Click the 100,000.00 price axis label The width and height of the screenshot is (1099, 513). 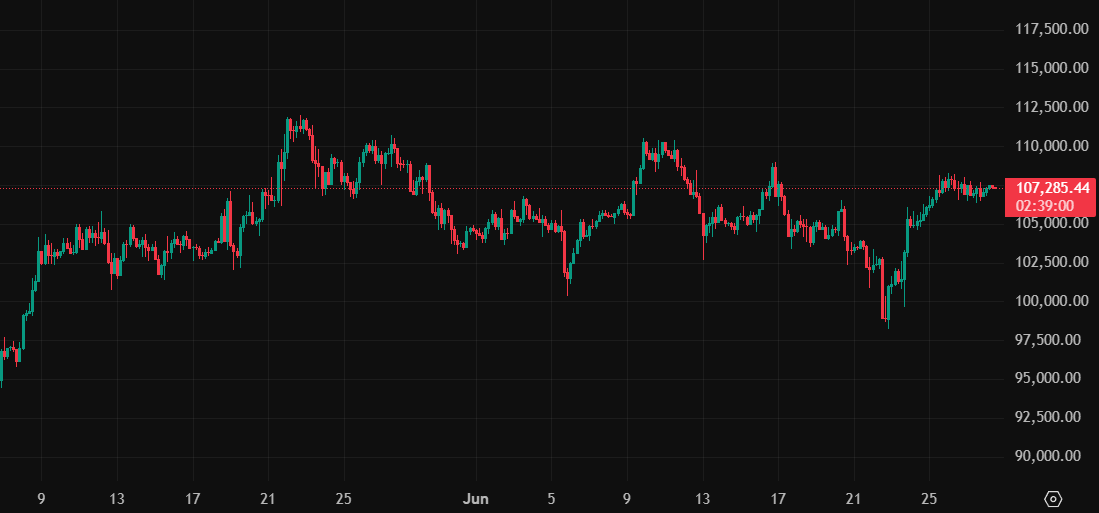(1051, 301)
